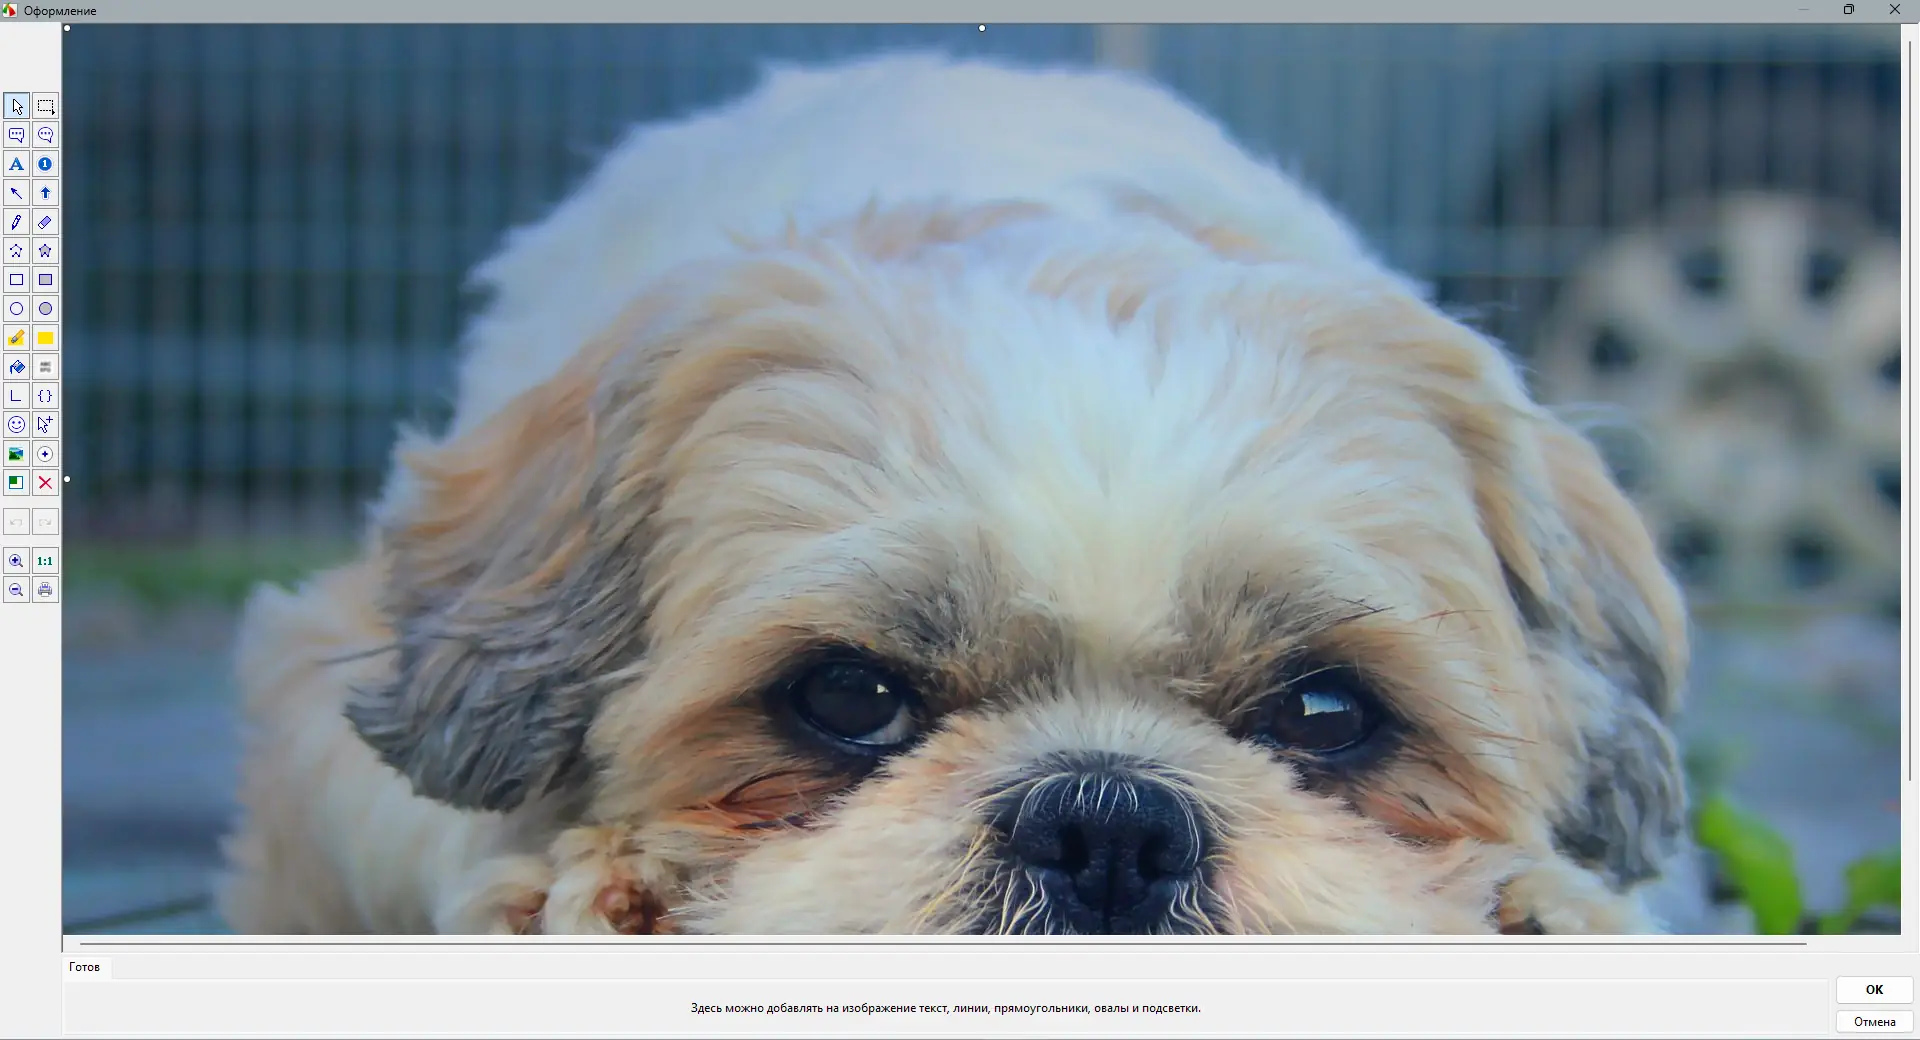Activate the yellow highlighter marker tool

tap(16, 338)
